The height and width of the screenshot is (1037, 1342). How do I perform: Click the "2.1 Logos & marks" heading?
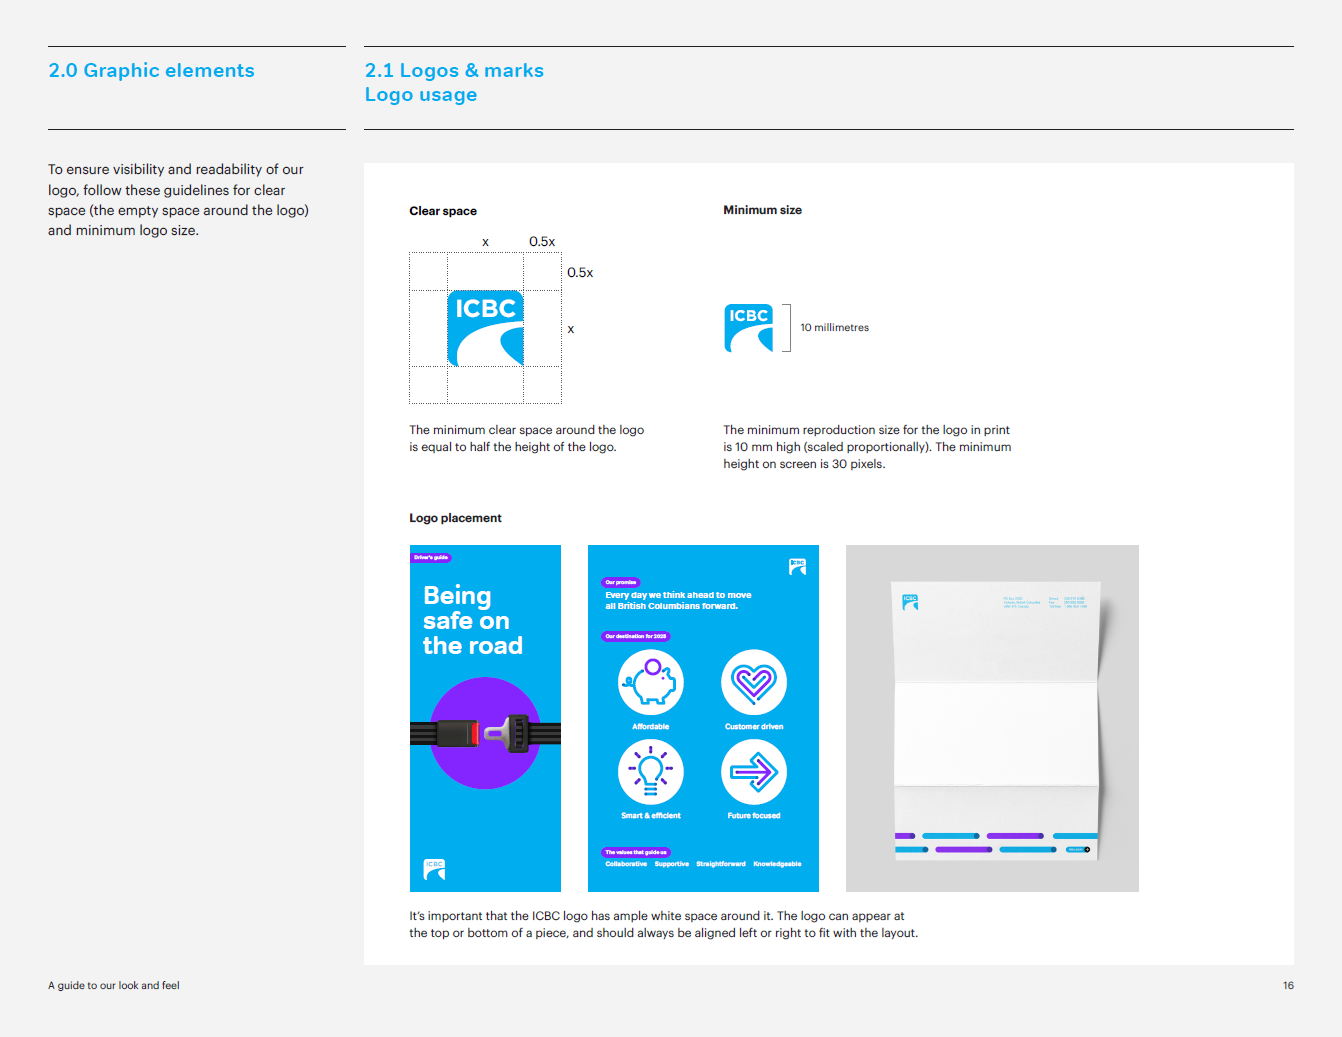click(x=454, y=71)
